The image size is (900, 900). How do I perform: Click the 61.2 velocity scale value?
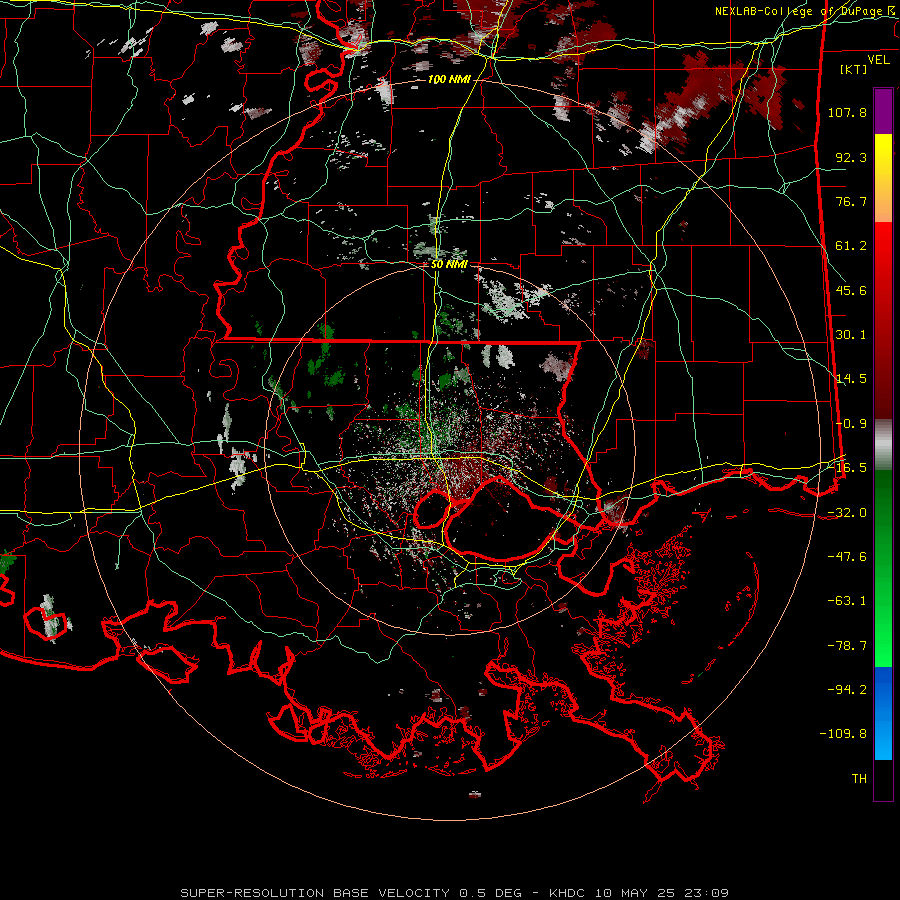(x=851, y=246)
